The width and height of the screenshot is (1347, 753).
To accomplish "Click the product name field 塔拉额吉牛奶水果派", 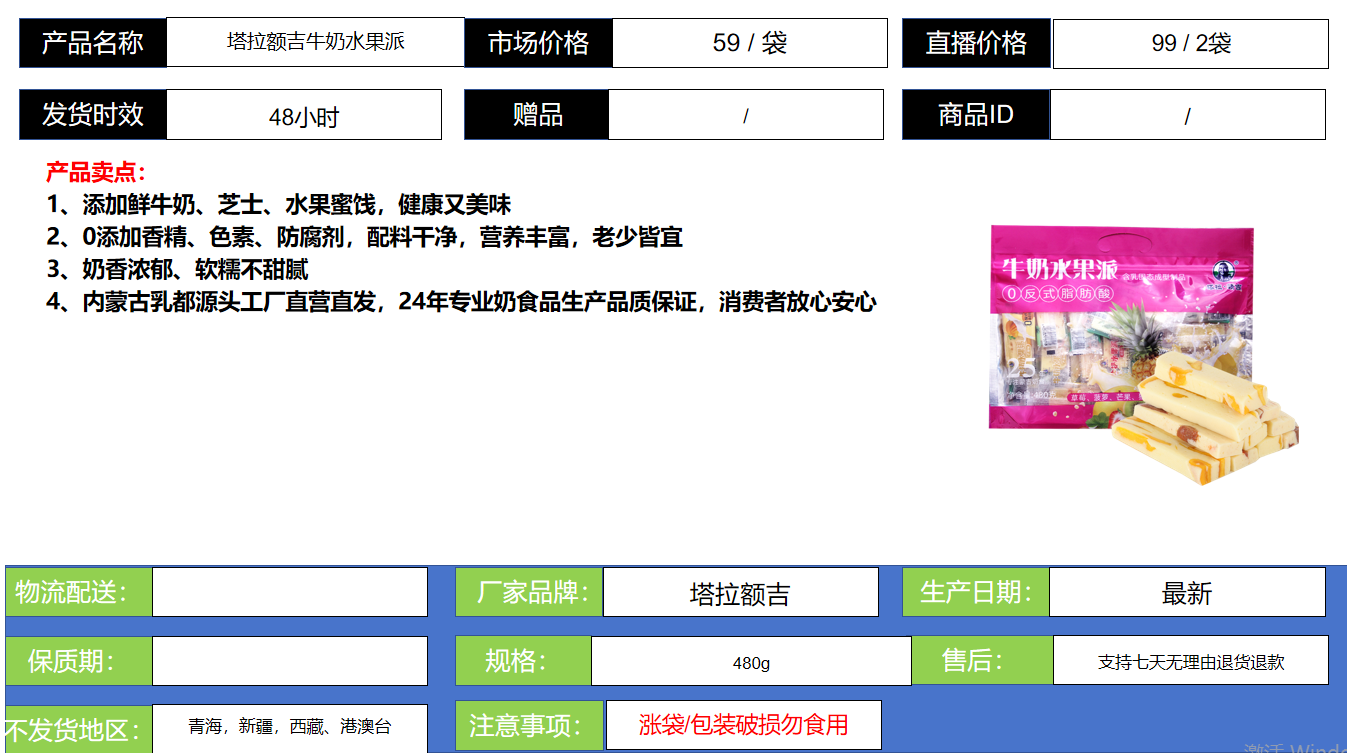I will coord(315,42).
